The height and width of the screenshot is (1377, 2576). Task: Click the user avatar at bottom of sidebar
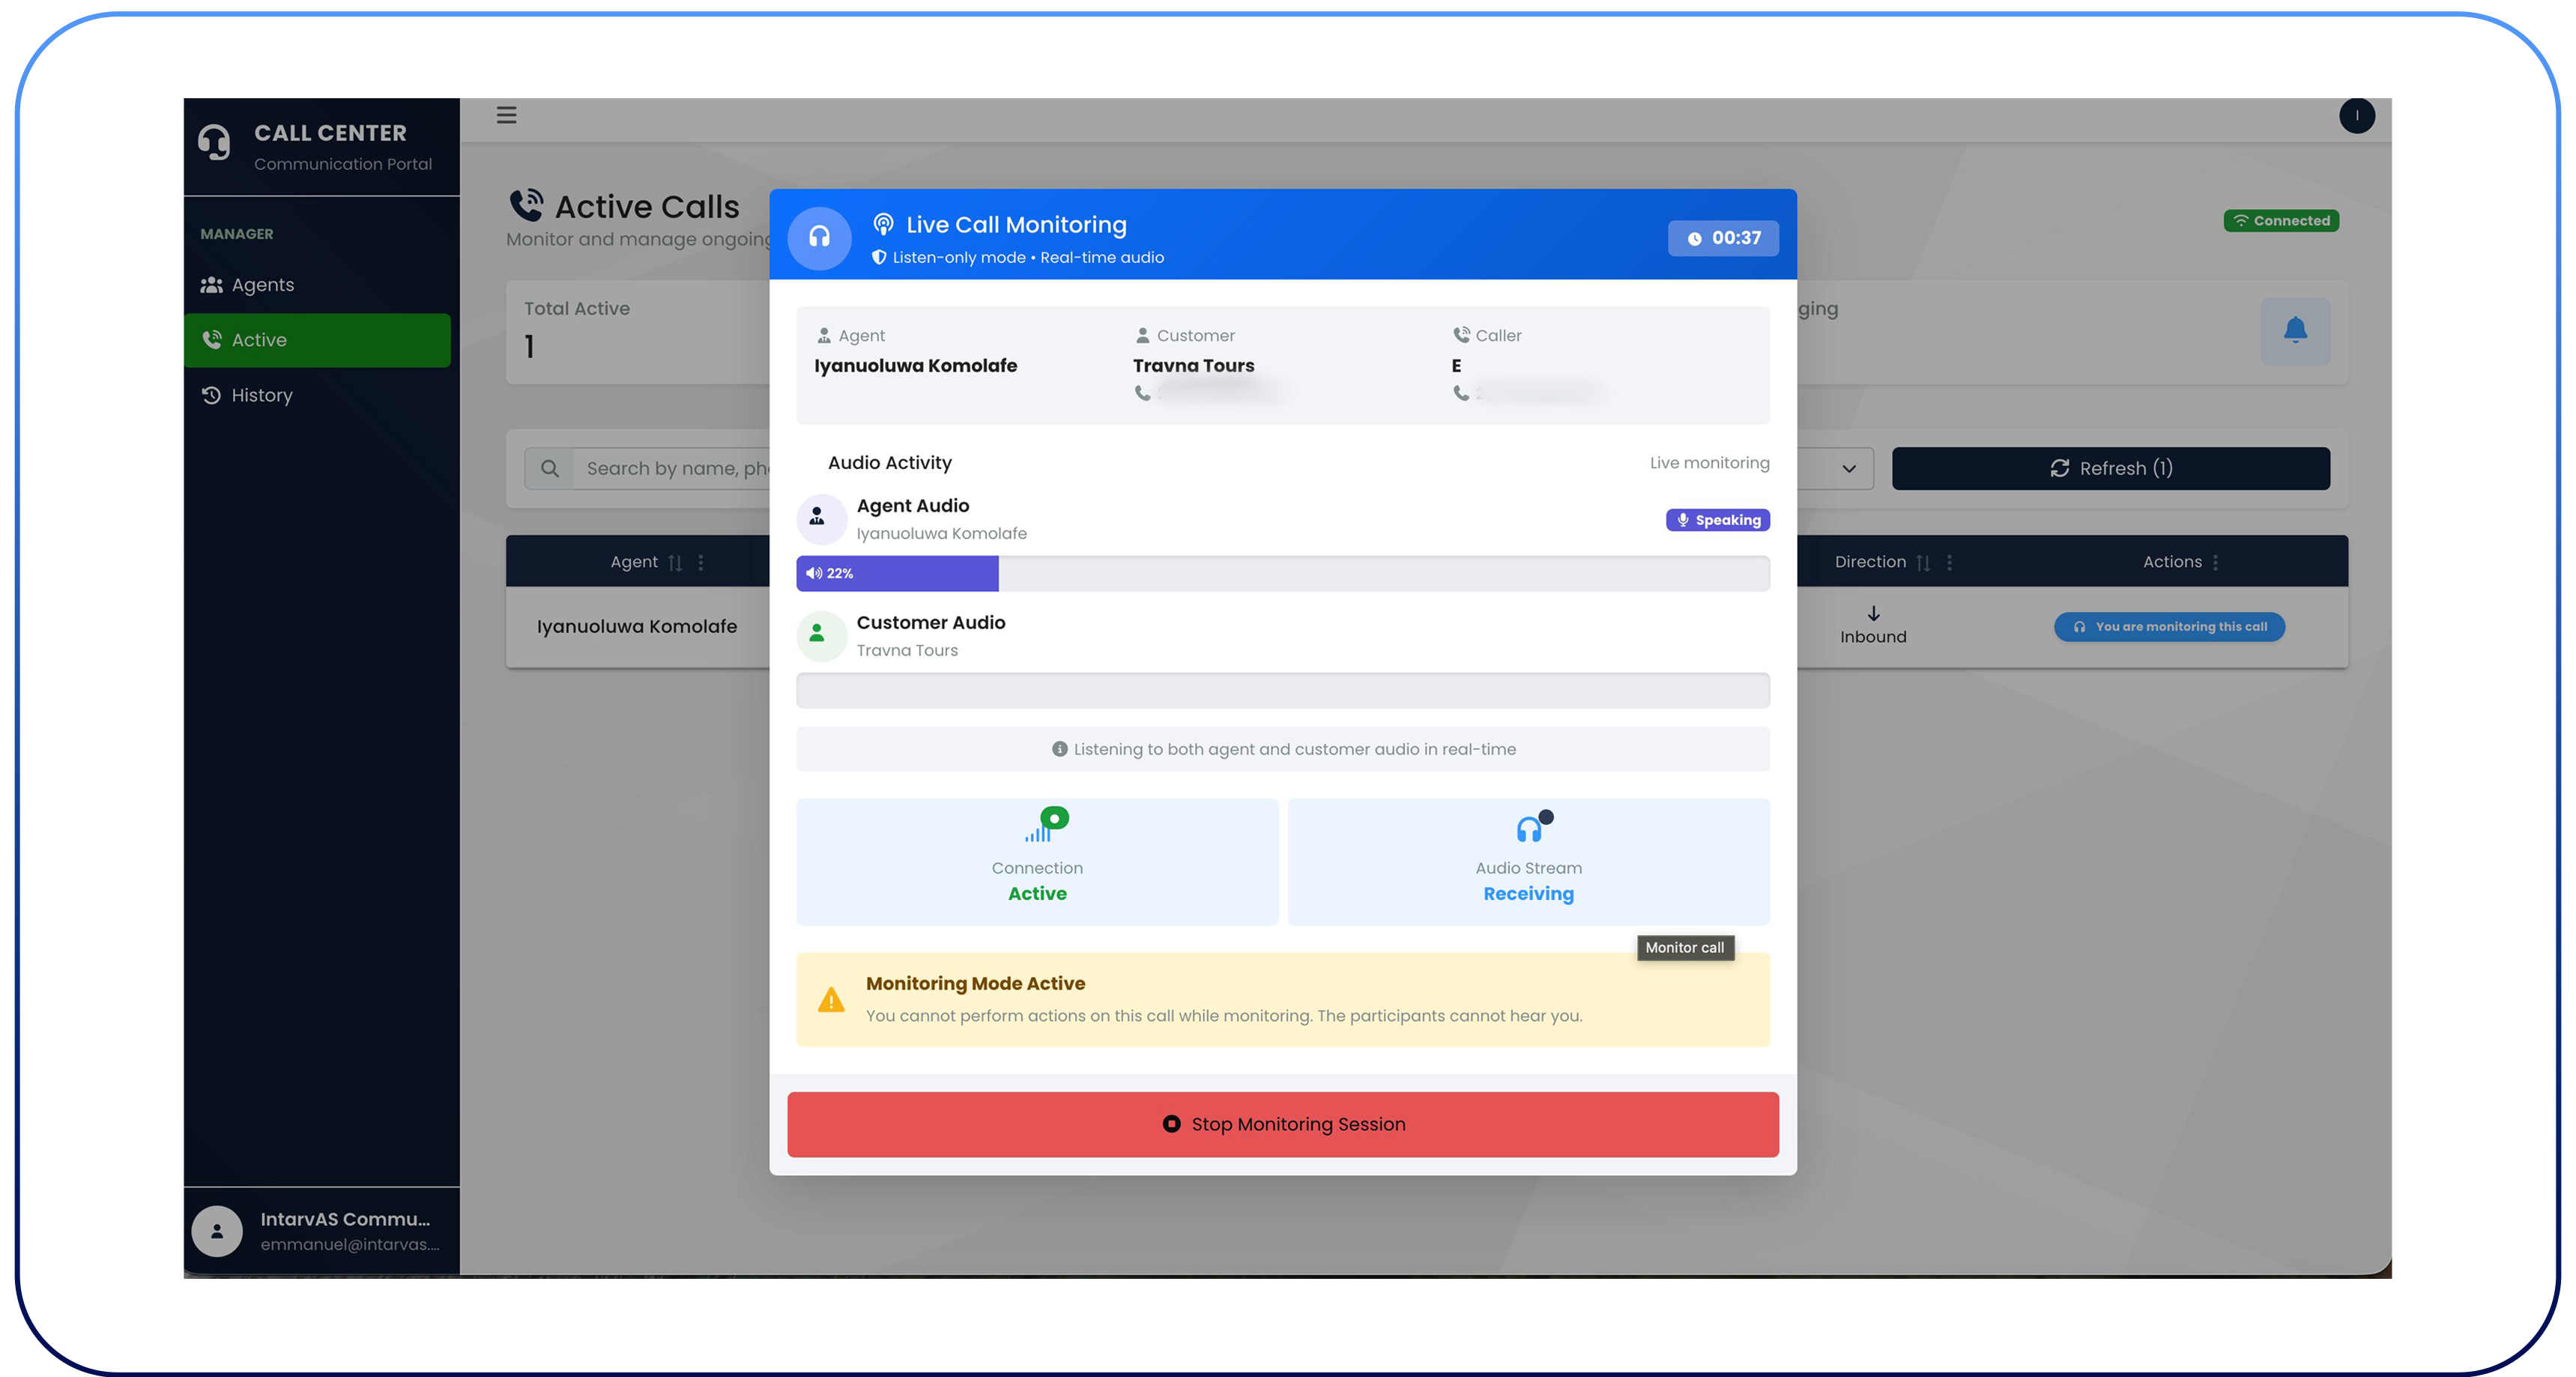click(217, 1230)
